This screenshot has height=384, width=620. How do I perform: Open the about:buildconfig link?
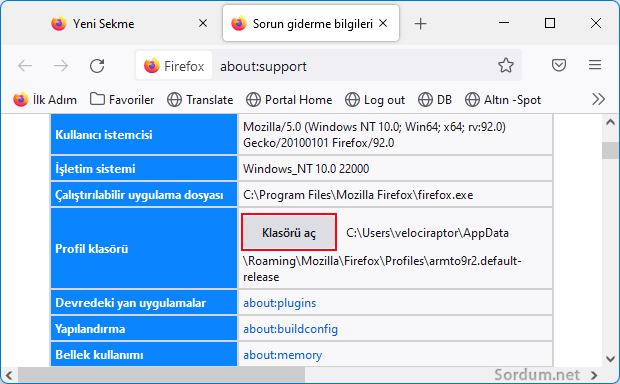pyautogui.click(x=290, y=329)
